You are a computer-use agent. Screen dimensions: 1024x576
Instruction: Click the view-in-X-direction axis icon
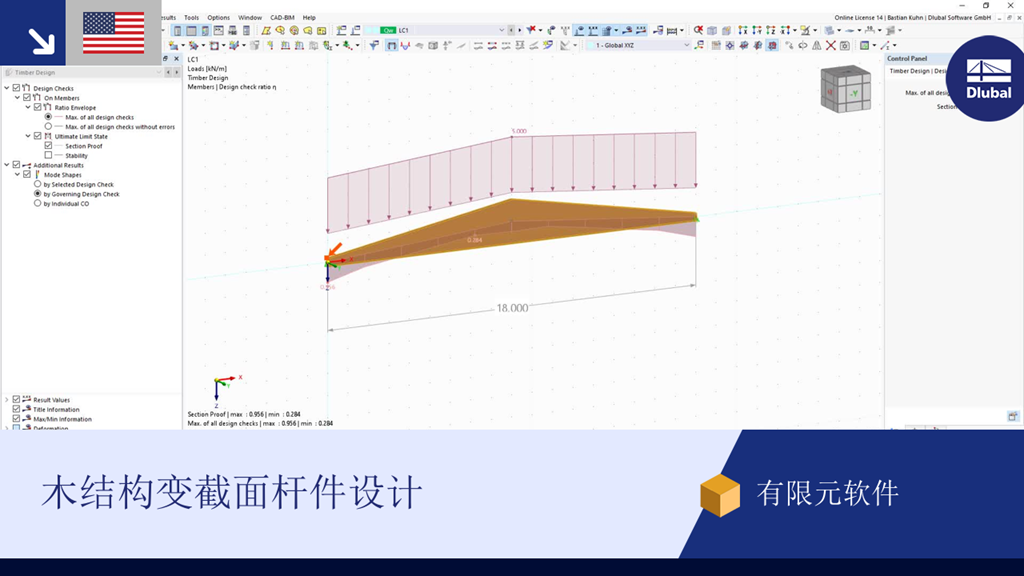(x=743, y=30)
